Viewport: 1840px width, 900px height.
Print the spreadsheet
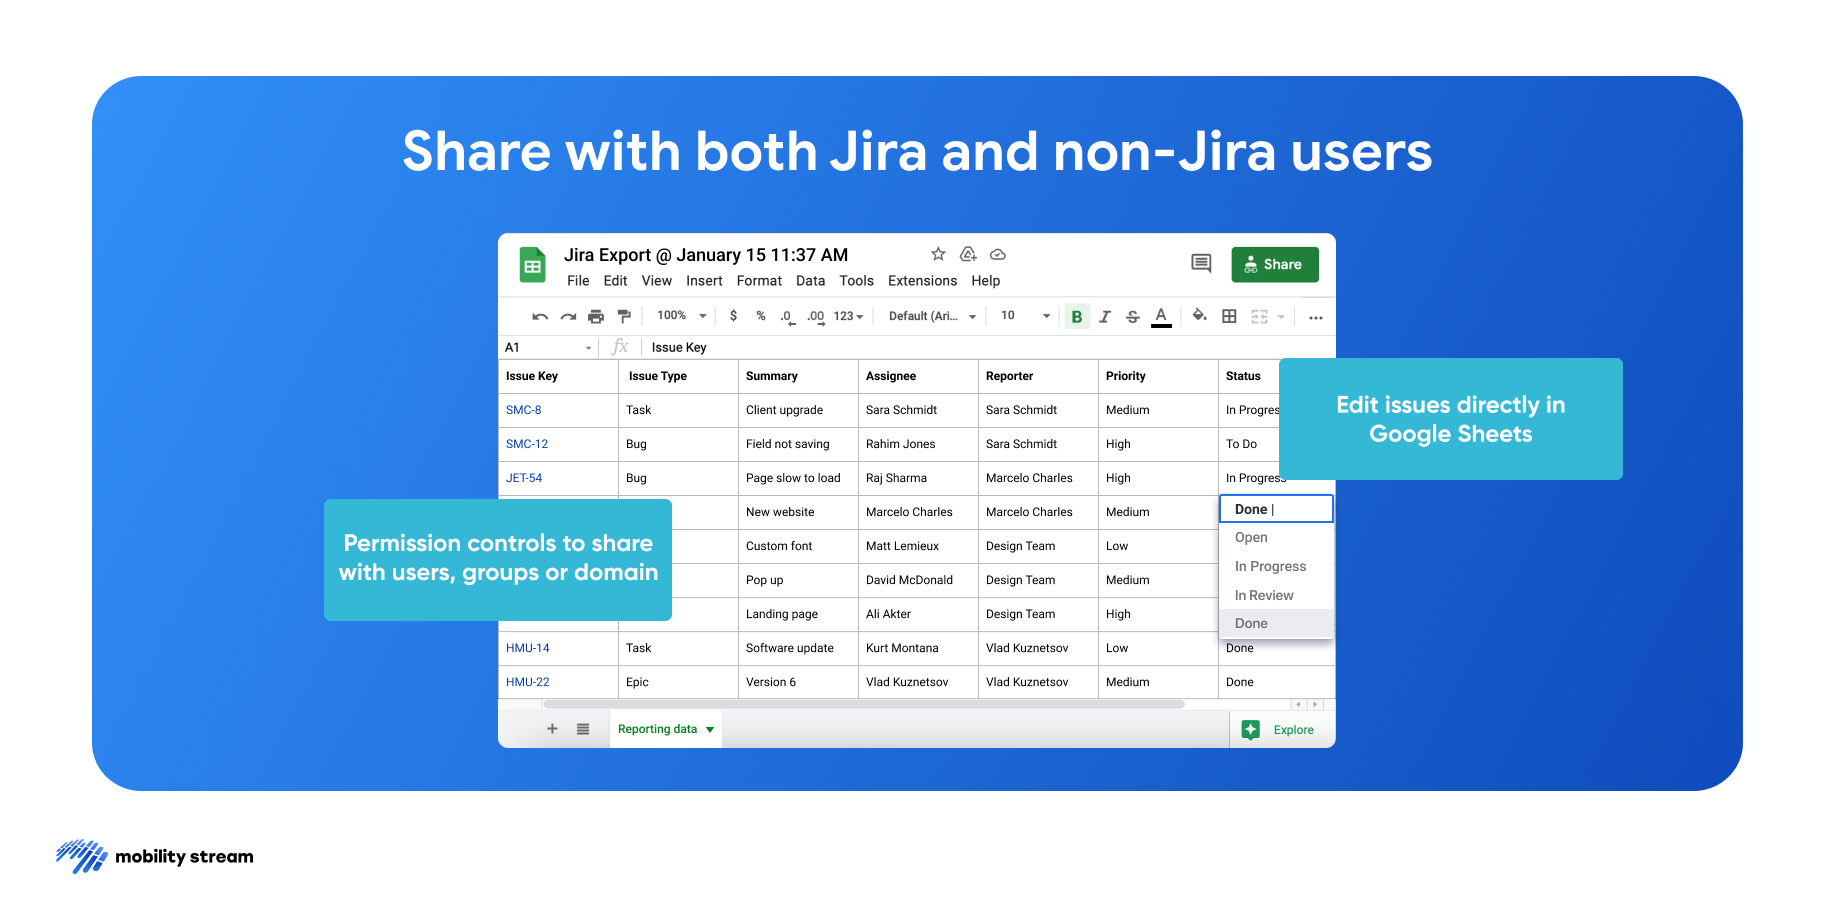coord(596,316)
